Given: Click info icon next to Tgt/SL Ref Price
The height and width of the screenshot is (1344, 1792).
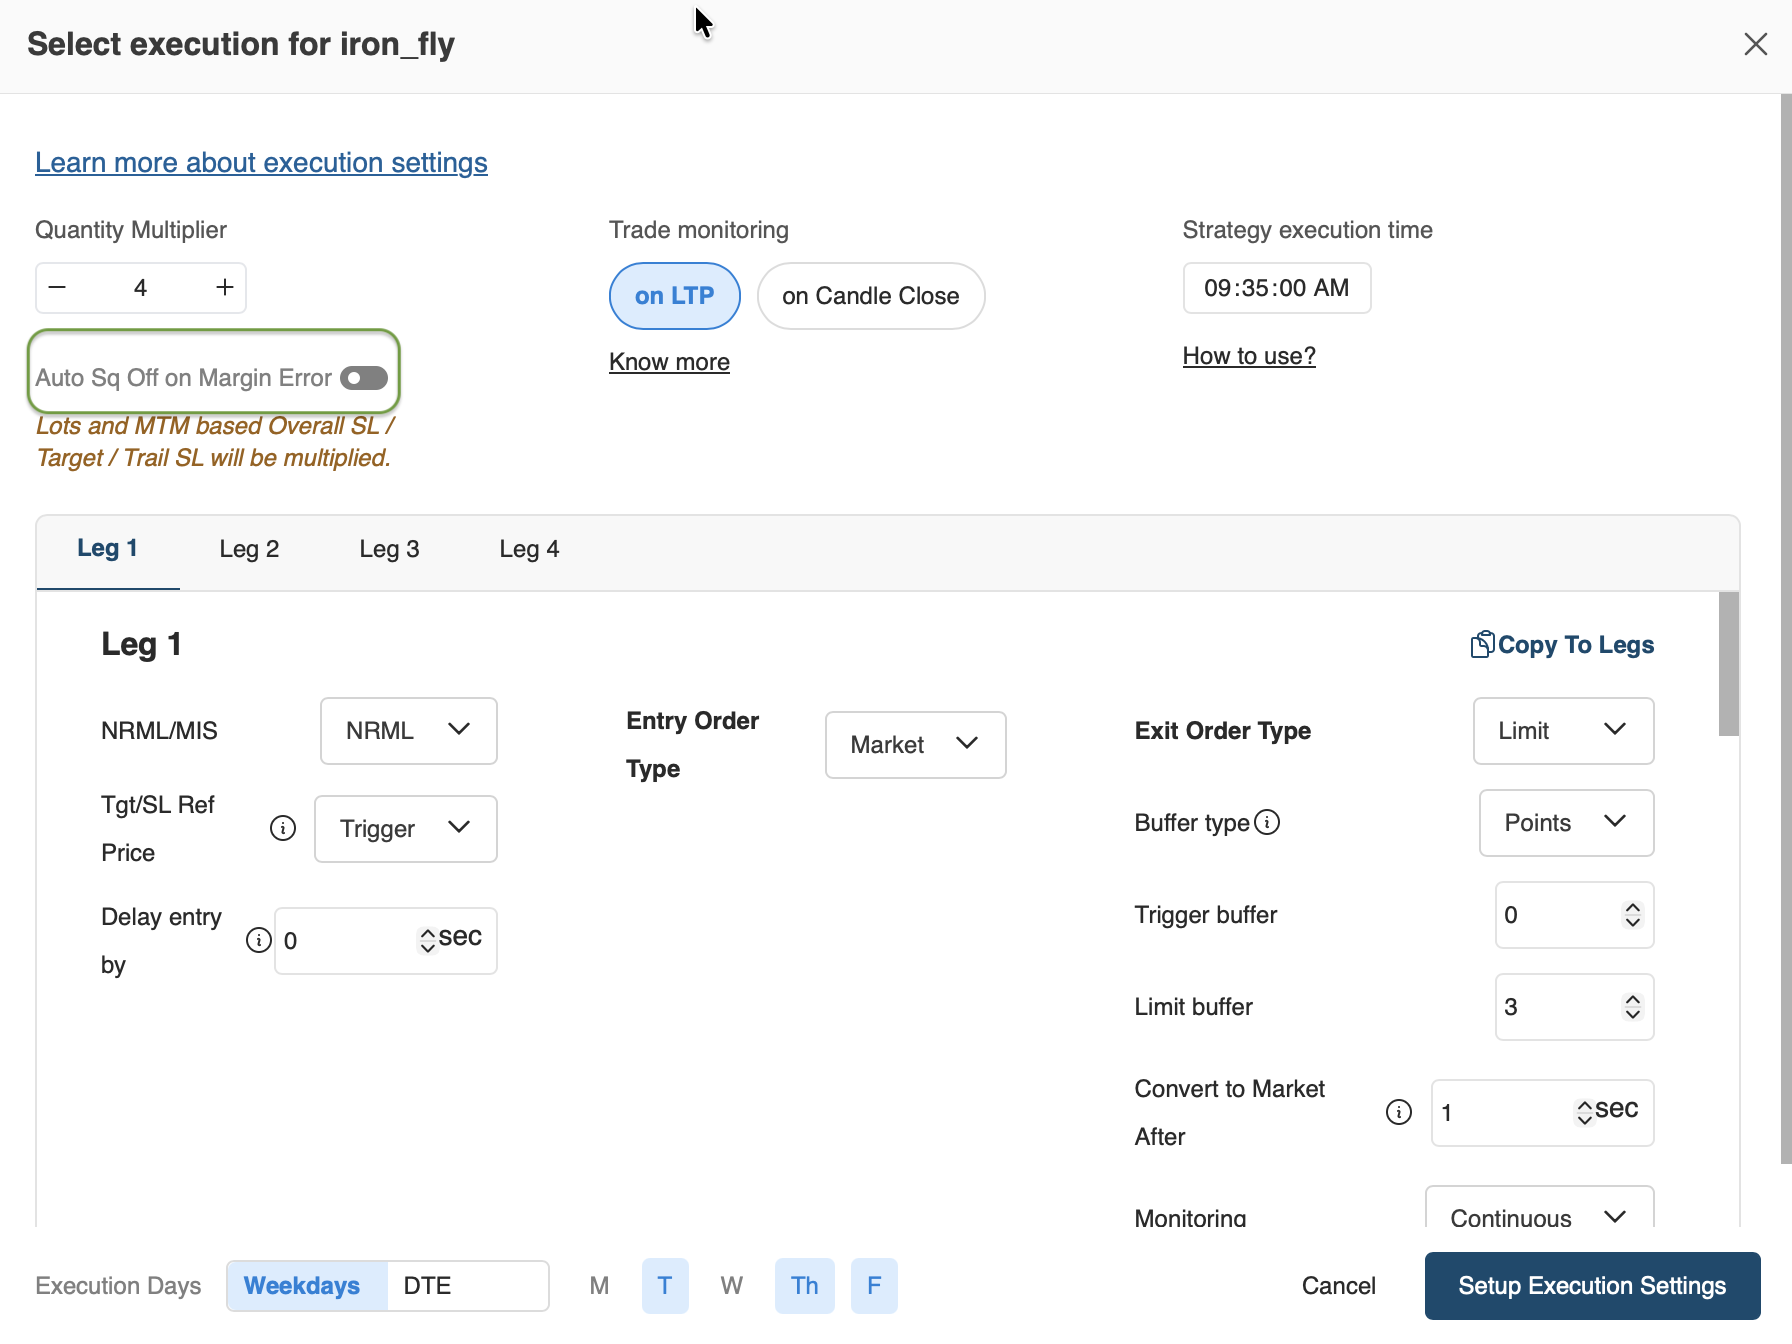Looking at the screenshot, I should pos(283,828).
